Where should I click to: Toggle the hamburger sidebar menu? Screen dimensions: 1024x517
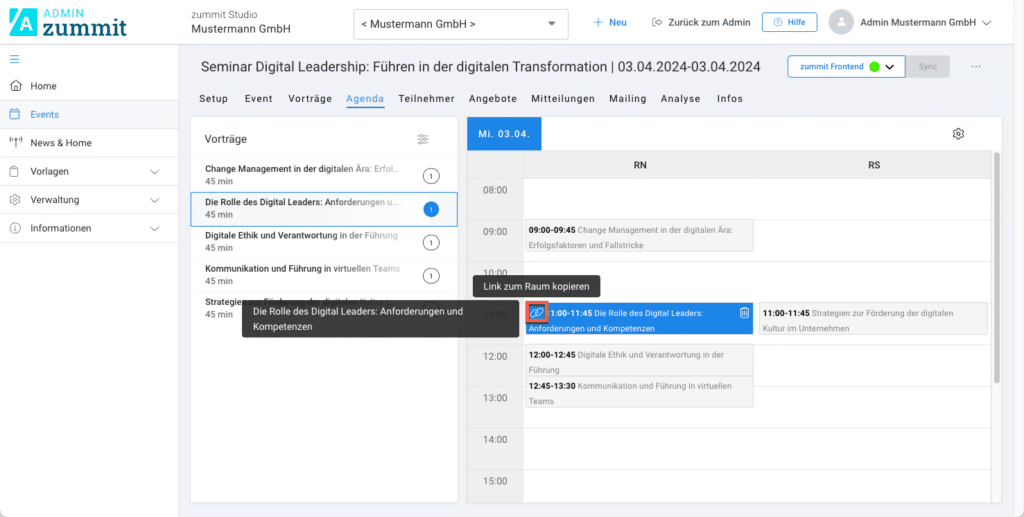14,59
